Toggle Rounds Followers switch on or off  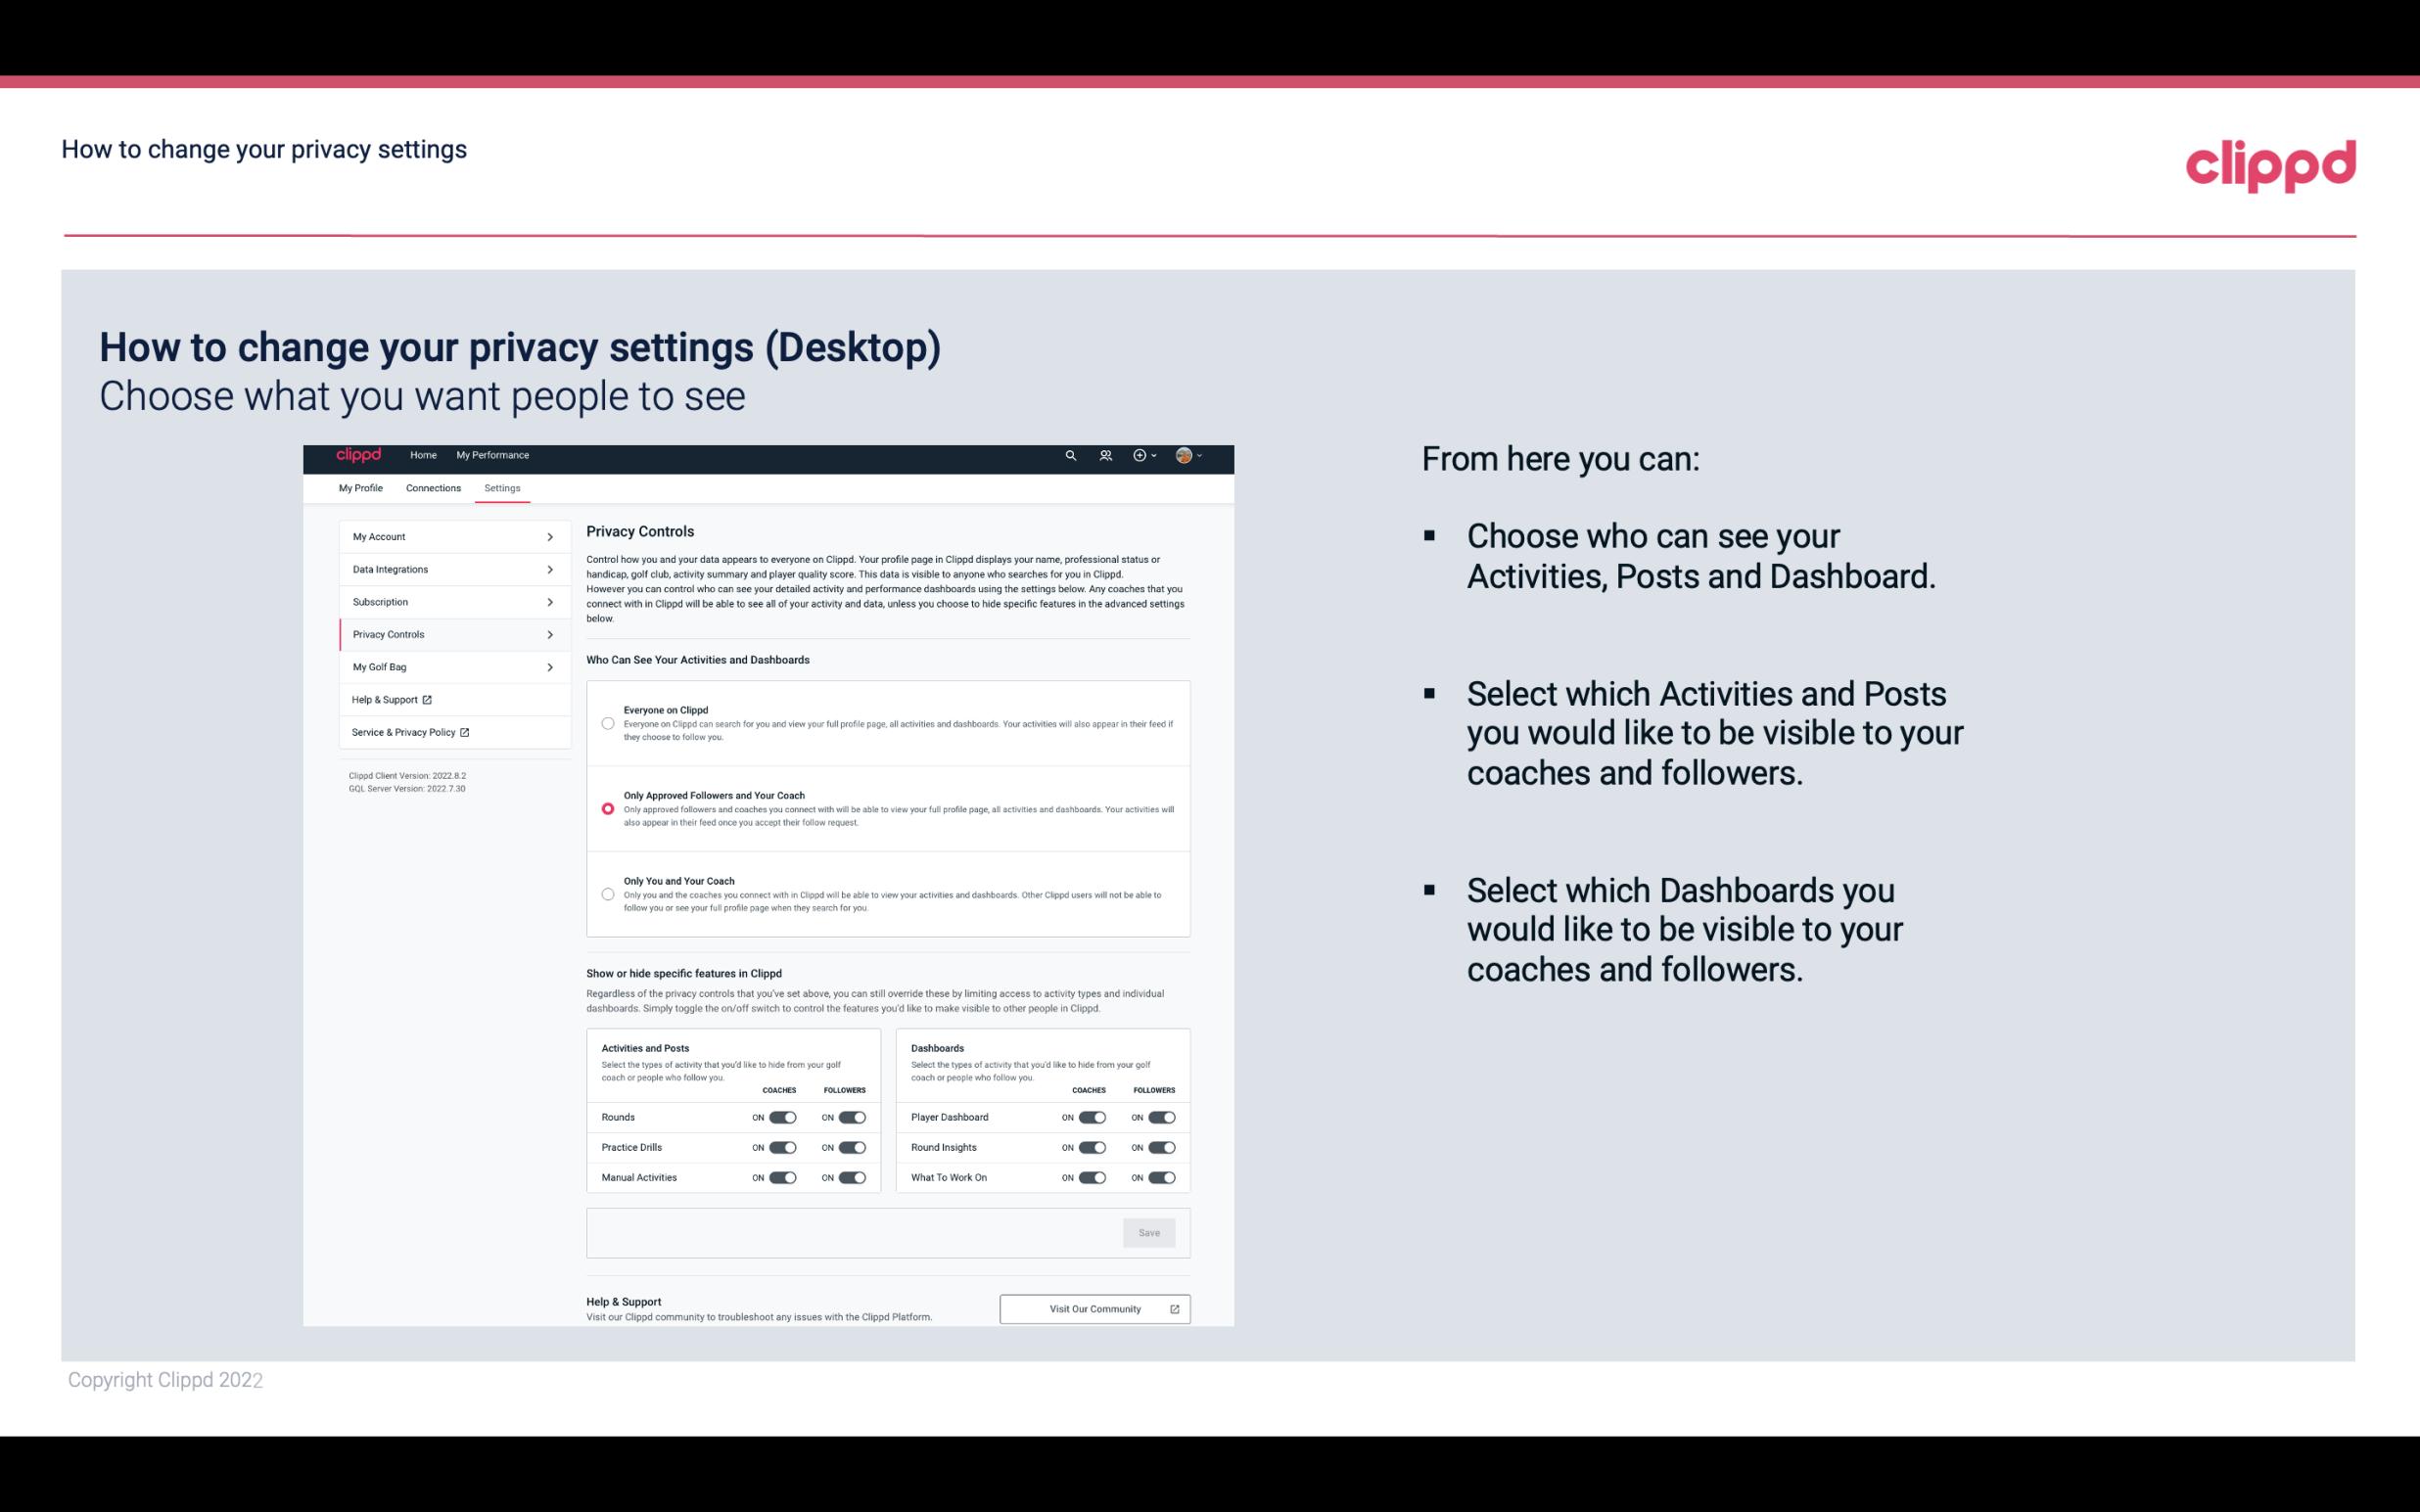pyautogui.click(x=852, y=1117)
